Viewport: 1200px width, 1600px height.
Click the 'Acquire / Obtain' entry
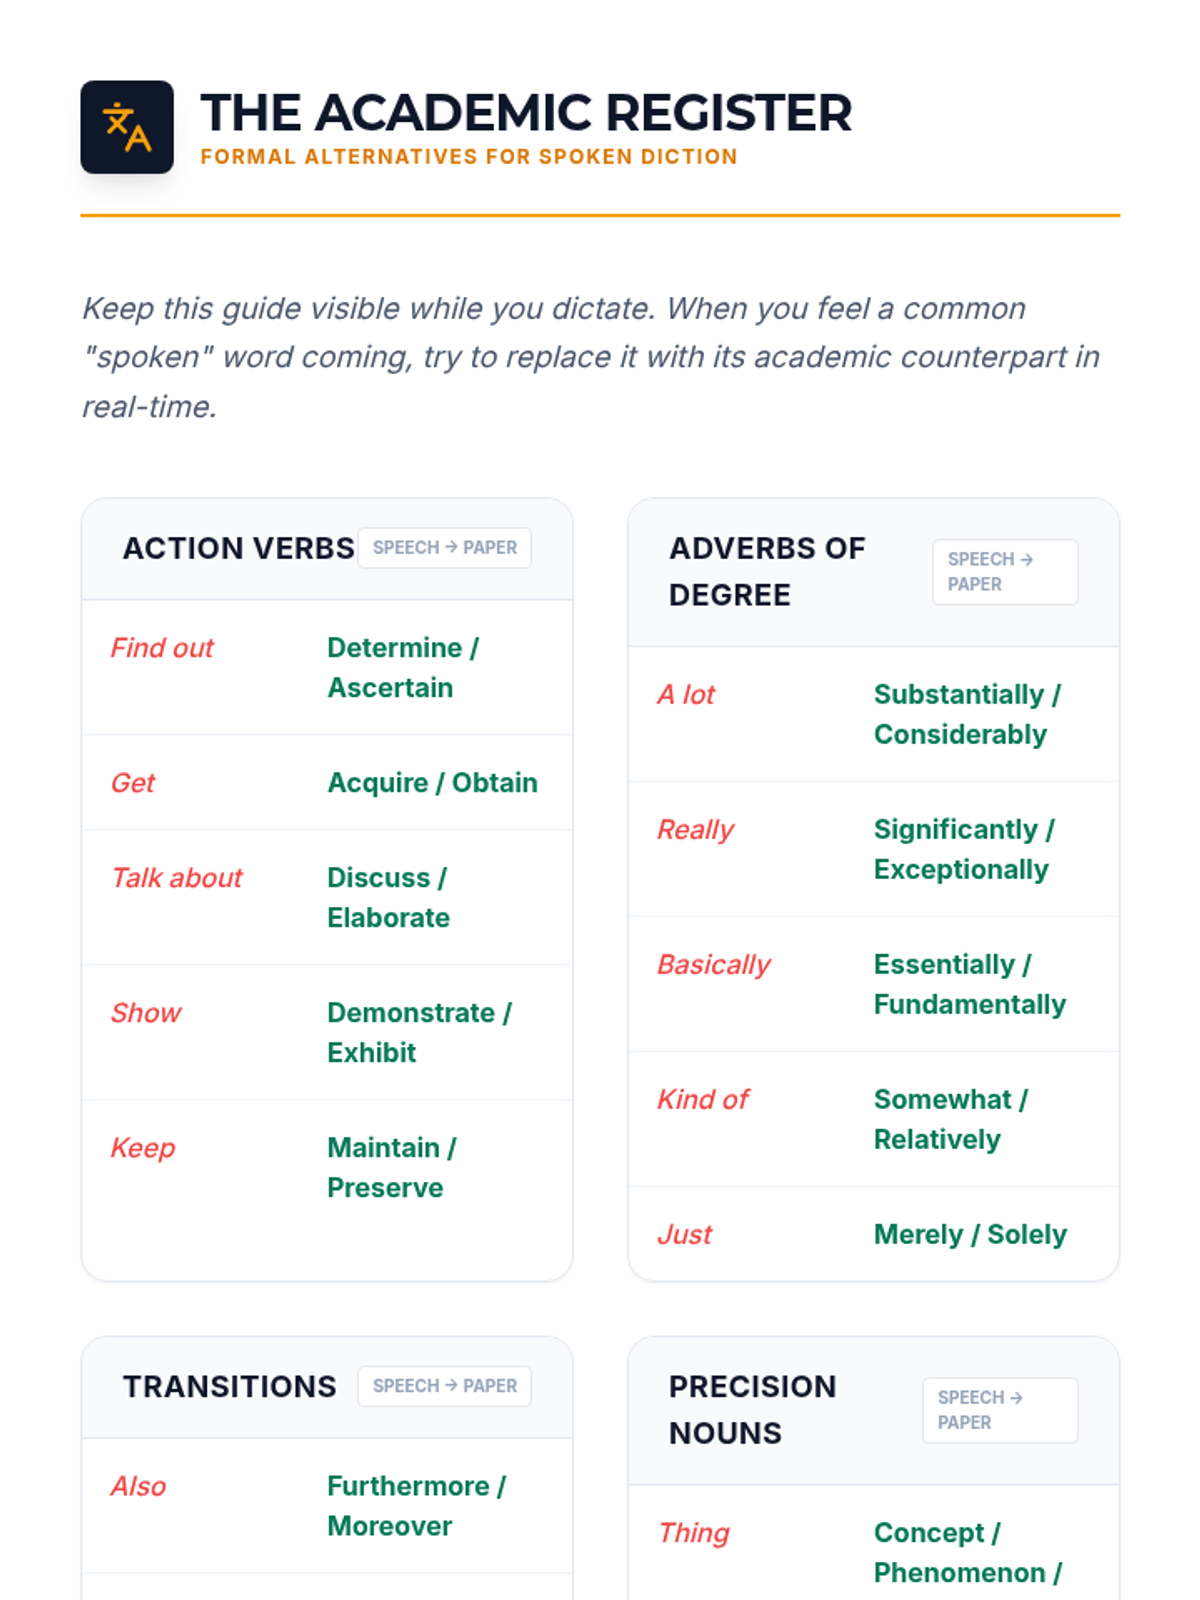tap(433, 783)
